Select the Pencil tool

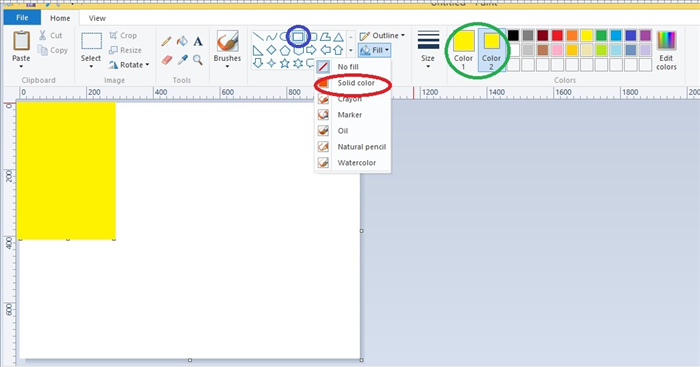pos(166,42)
